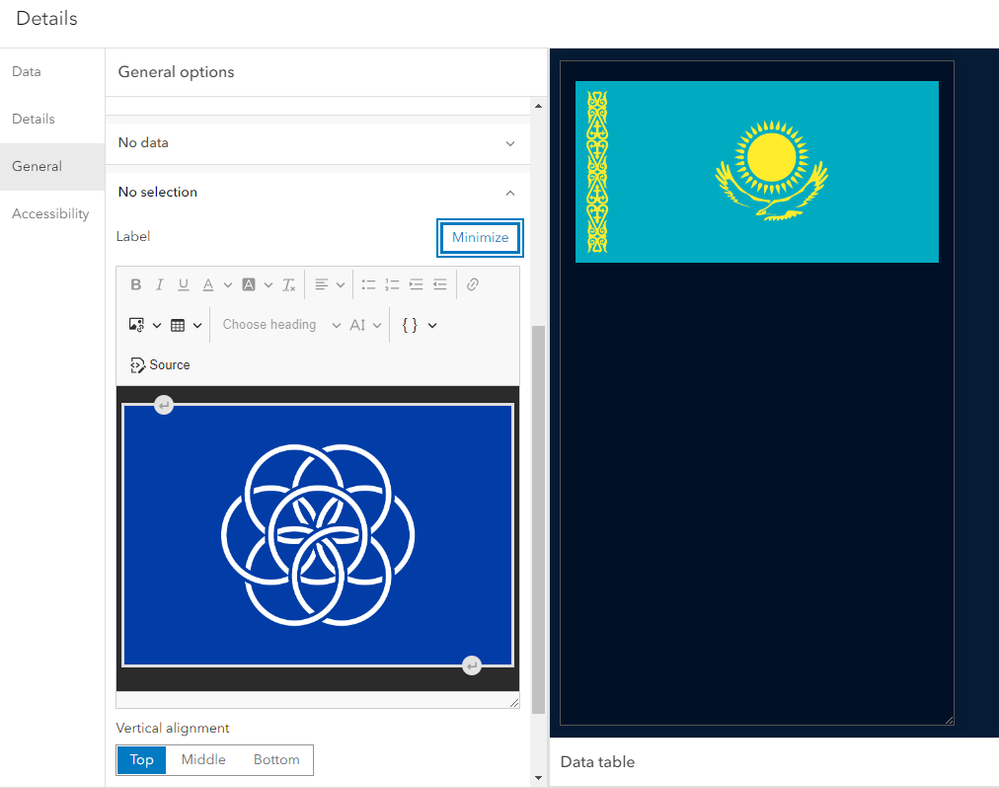Viewport: 999px width, 788px height.
Task: Switch editor to Source mode
Action: (160, 365)
